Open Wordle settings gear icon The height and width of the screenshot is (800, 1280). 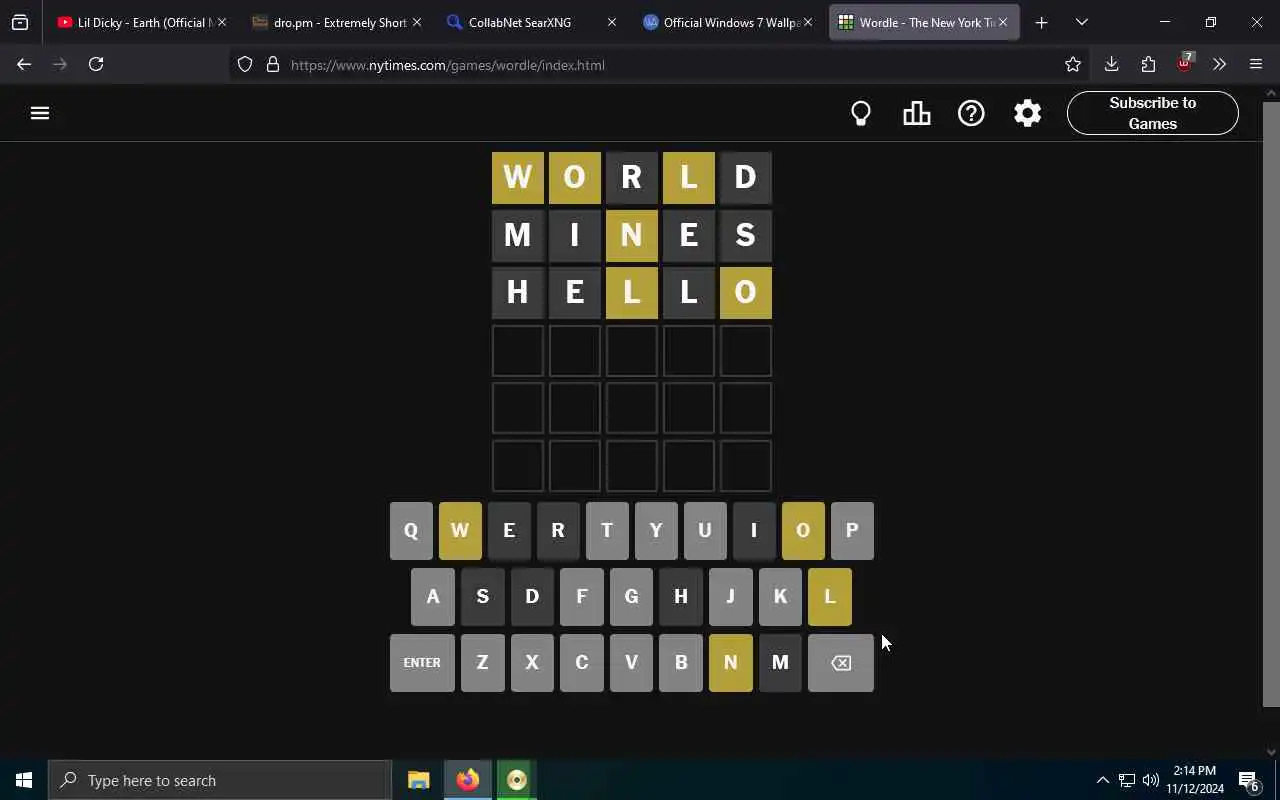[1027, 113]
